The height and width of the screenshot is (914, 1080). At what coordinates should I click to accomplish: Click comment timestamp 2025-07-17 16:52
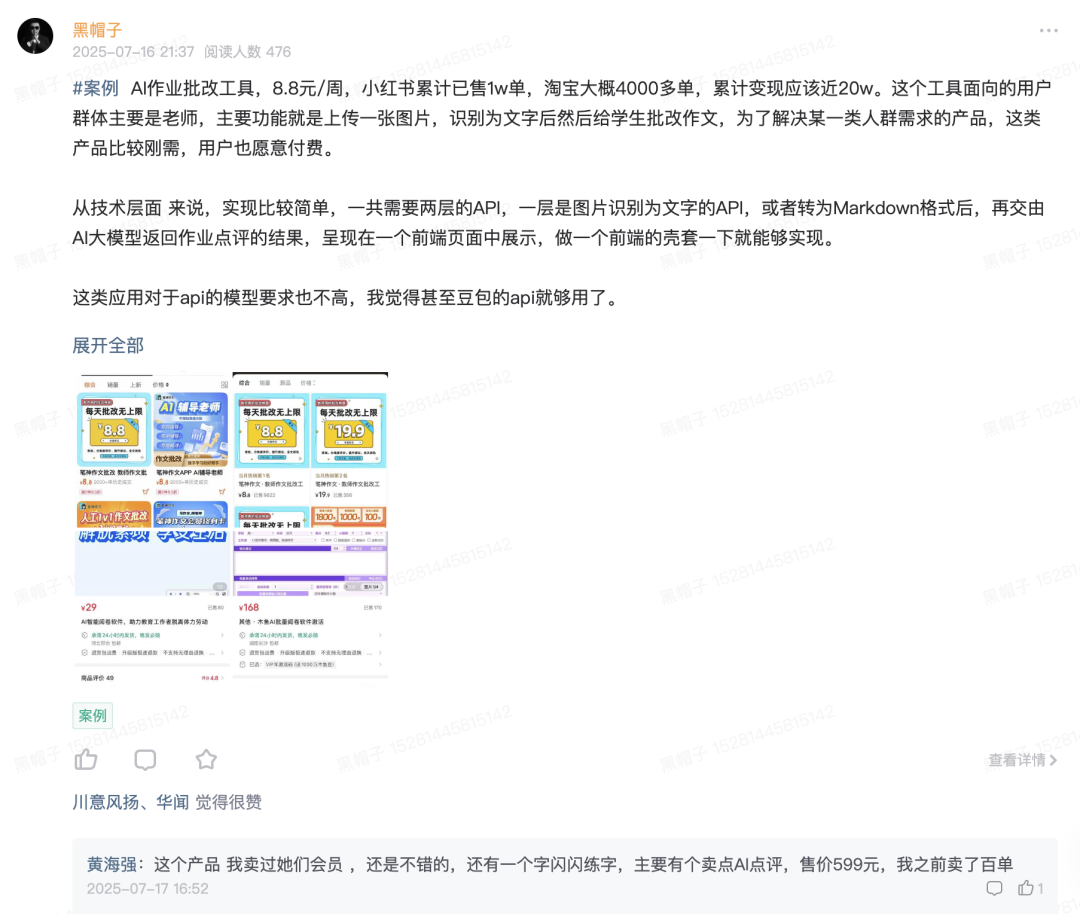click(147, 889)
